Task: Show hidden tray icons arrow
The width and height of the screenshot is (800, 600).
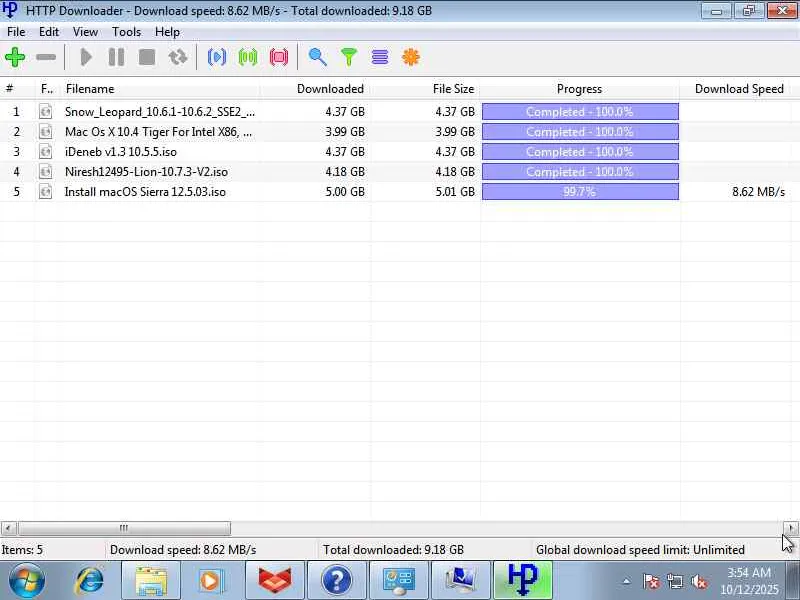Action: tap(627, 581)
